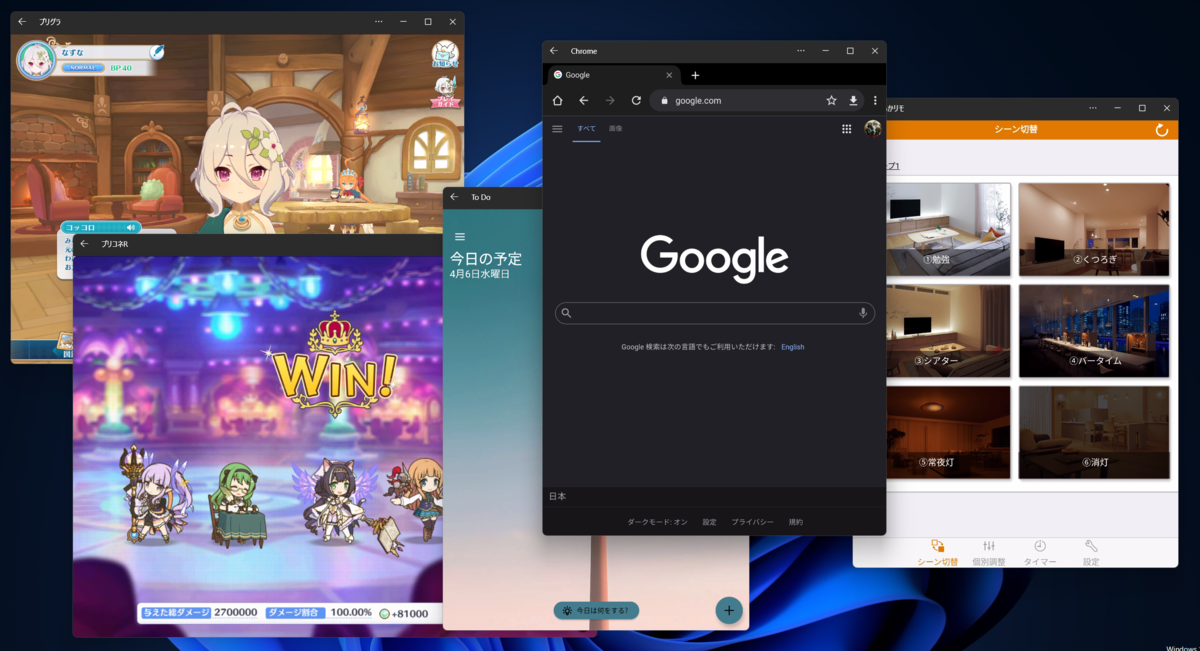Click back arrow in プリコネR title bar
This screenshot has width=1200, height=651.
click(84, 244)
